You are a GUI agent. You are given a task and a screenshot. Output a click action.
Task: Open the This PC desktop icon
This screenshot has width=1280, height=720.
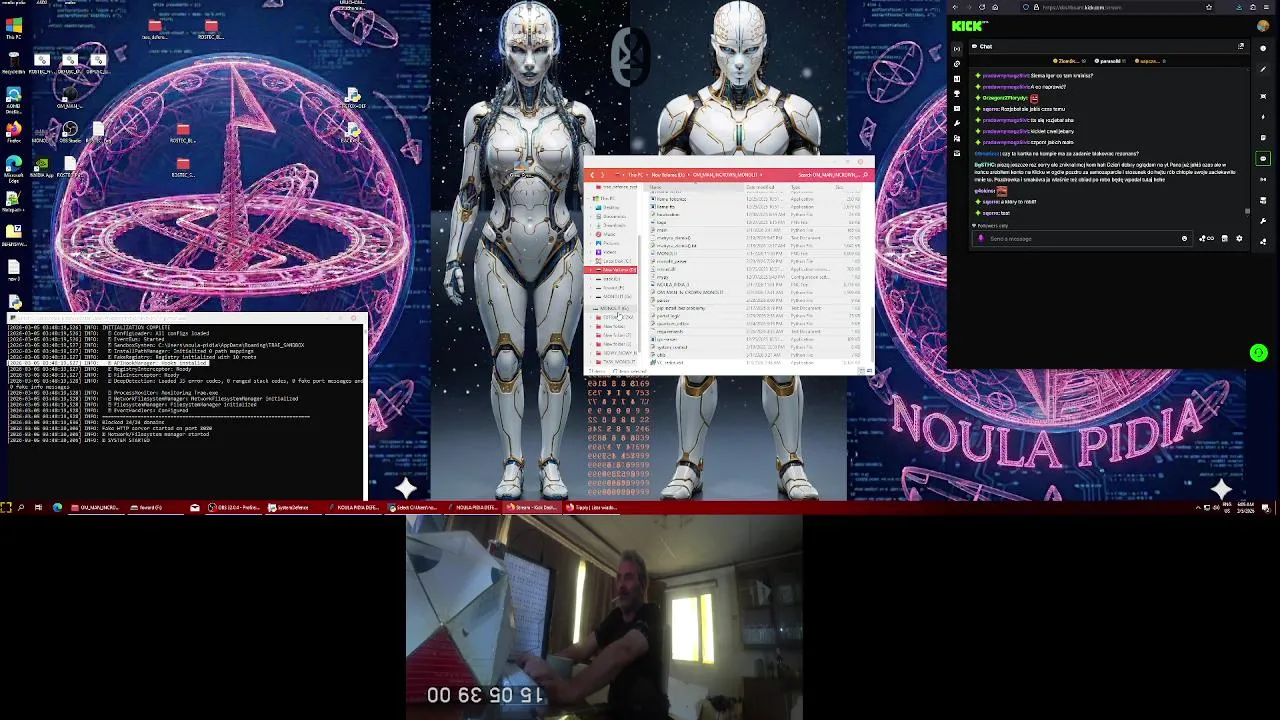13,28
